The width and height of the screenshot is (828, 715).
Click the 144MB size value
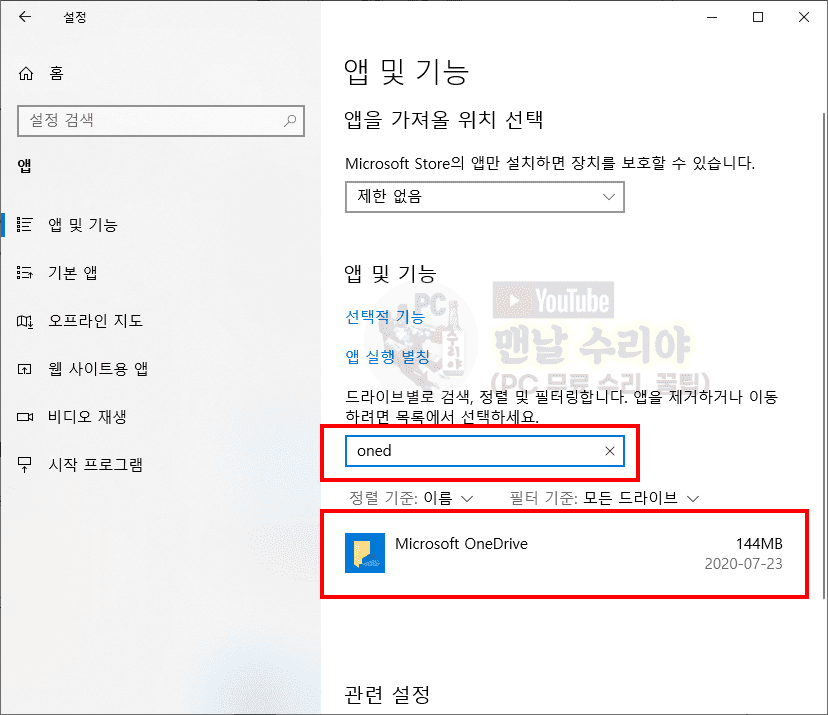click(759, 543)
